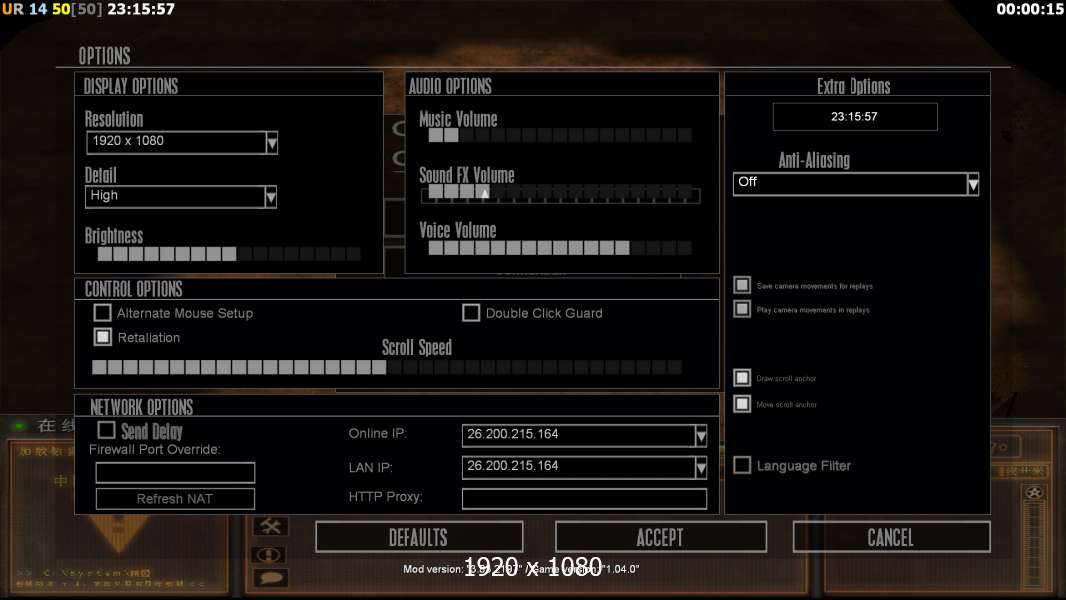Open the LAN IP dropdown arrow

(x=701, y=467)
